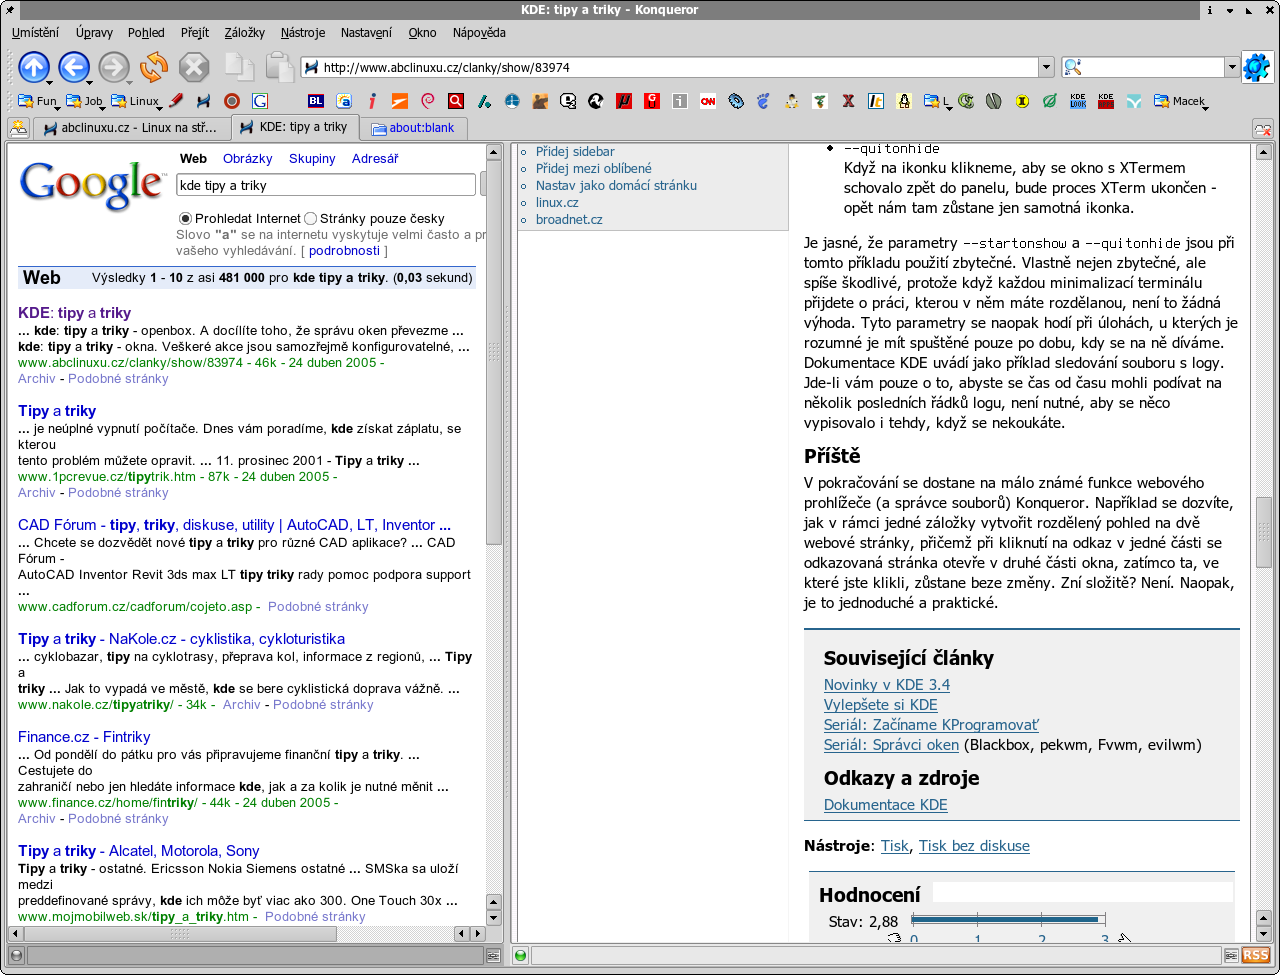Click the Up navigation arrow button
1280x975 pixels.
pos(34,67)
